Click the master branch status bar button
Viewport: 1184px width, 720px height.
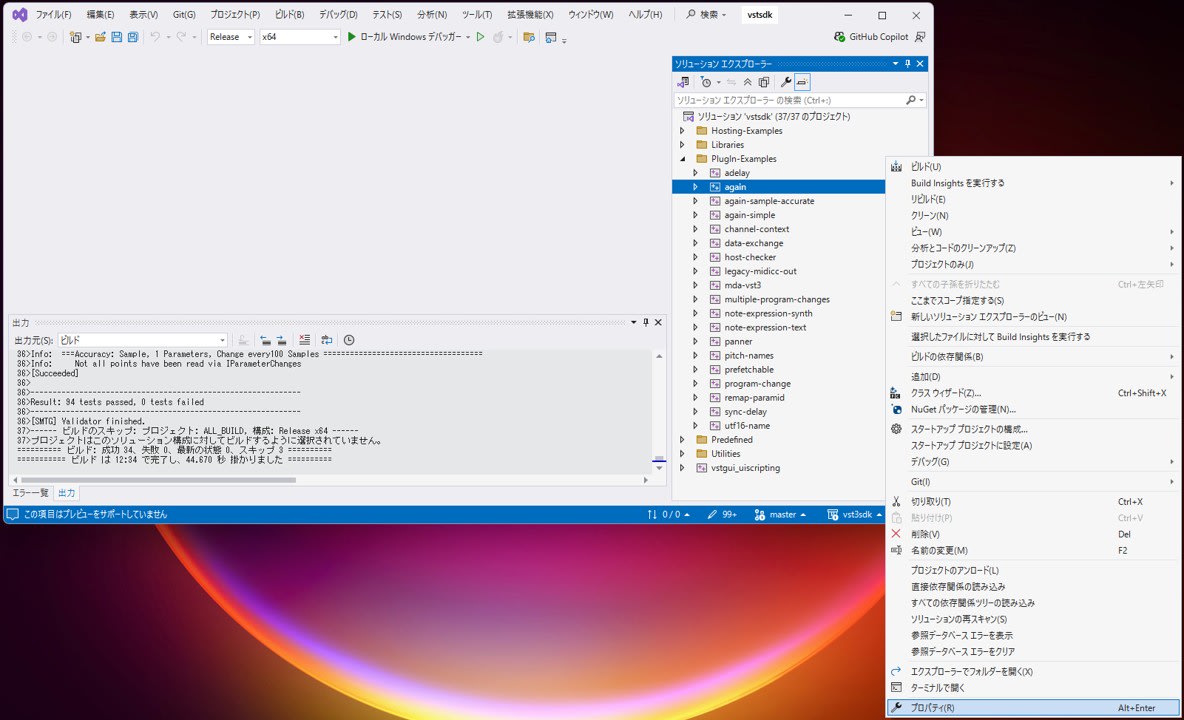point(782,515)
